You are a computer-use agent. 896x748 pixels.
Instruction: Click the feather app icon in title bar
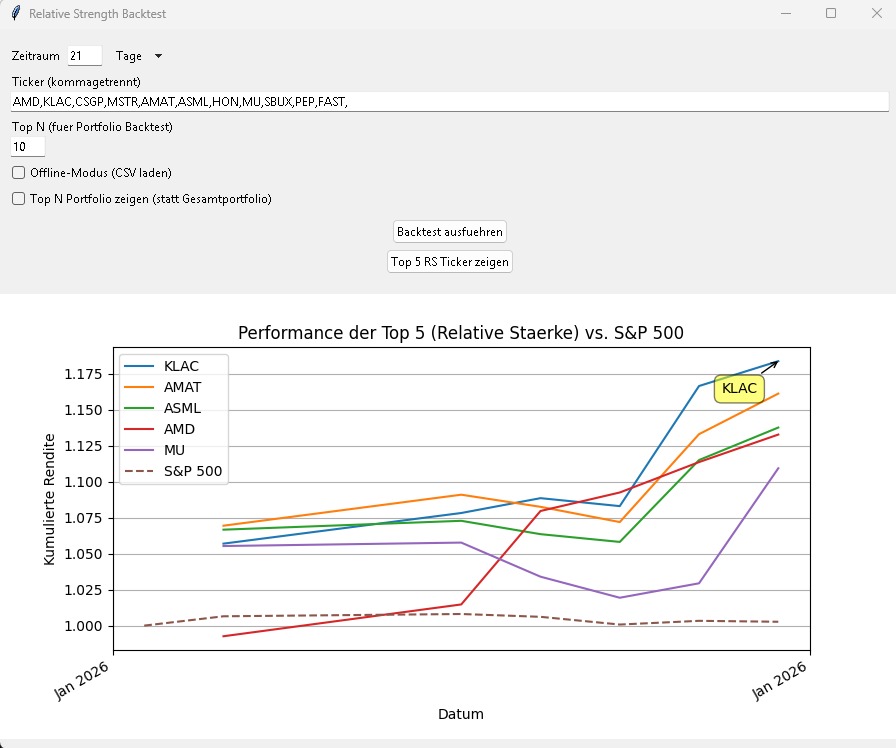[x=15, y=13]
